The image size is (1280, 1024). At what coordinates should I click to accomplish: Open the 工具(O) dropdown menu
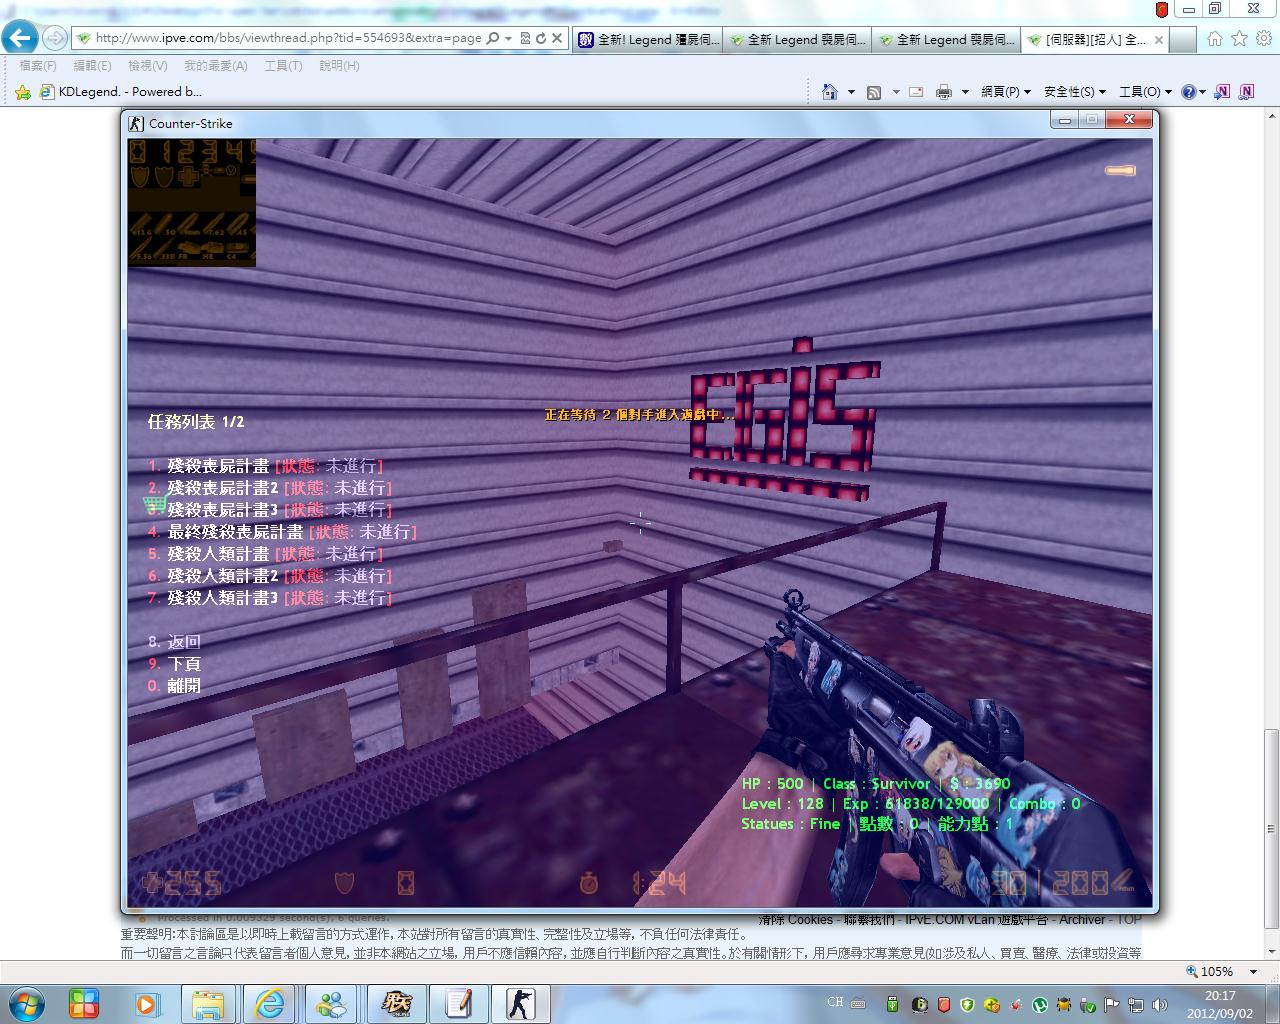[x=1145, y=92]
